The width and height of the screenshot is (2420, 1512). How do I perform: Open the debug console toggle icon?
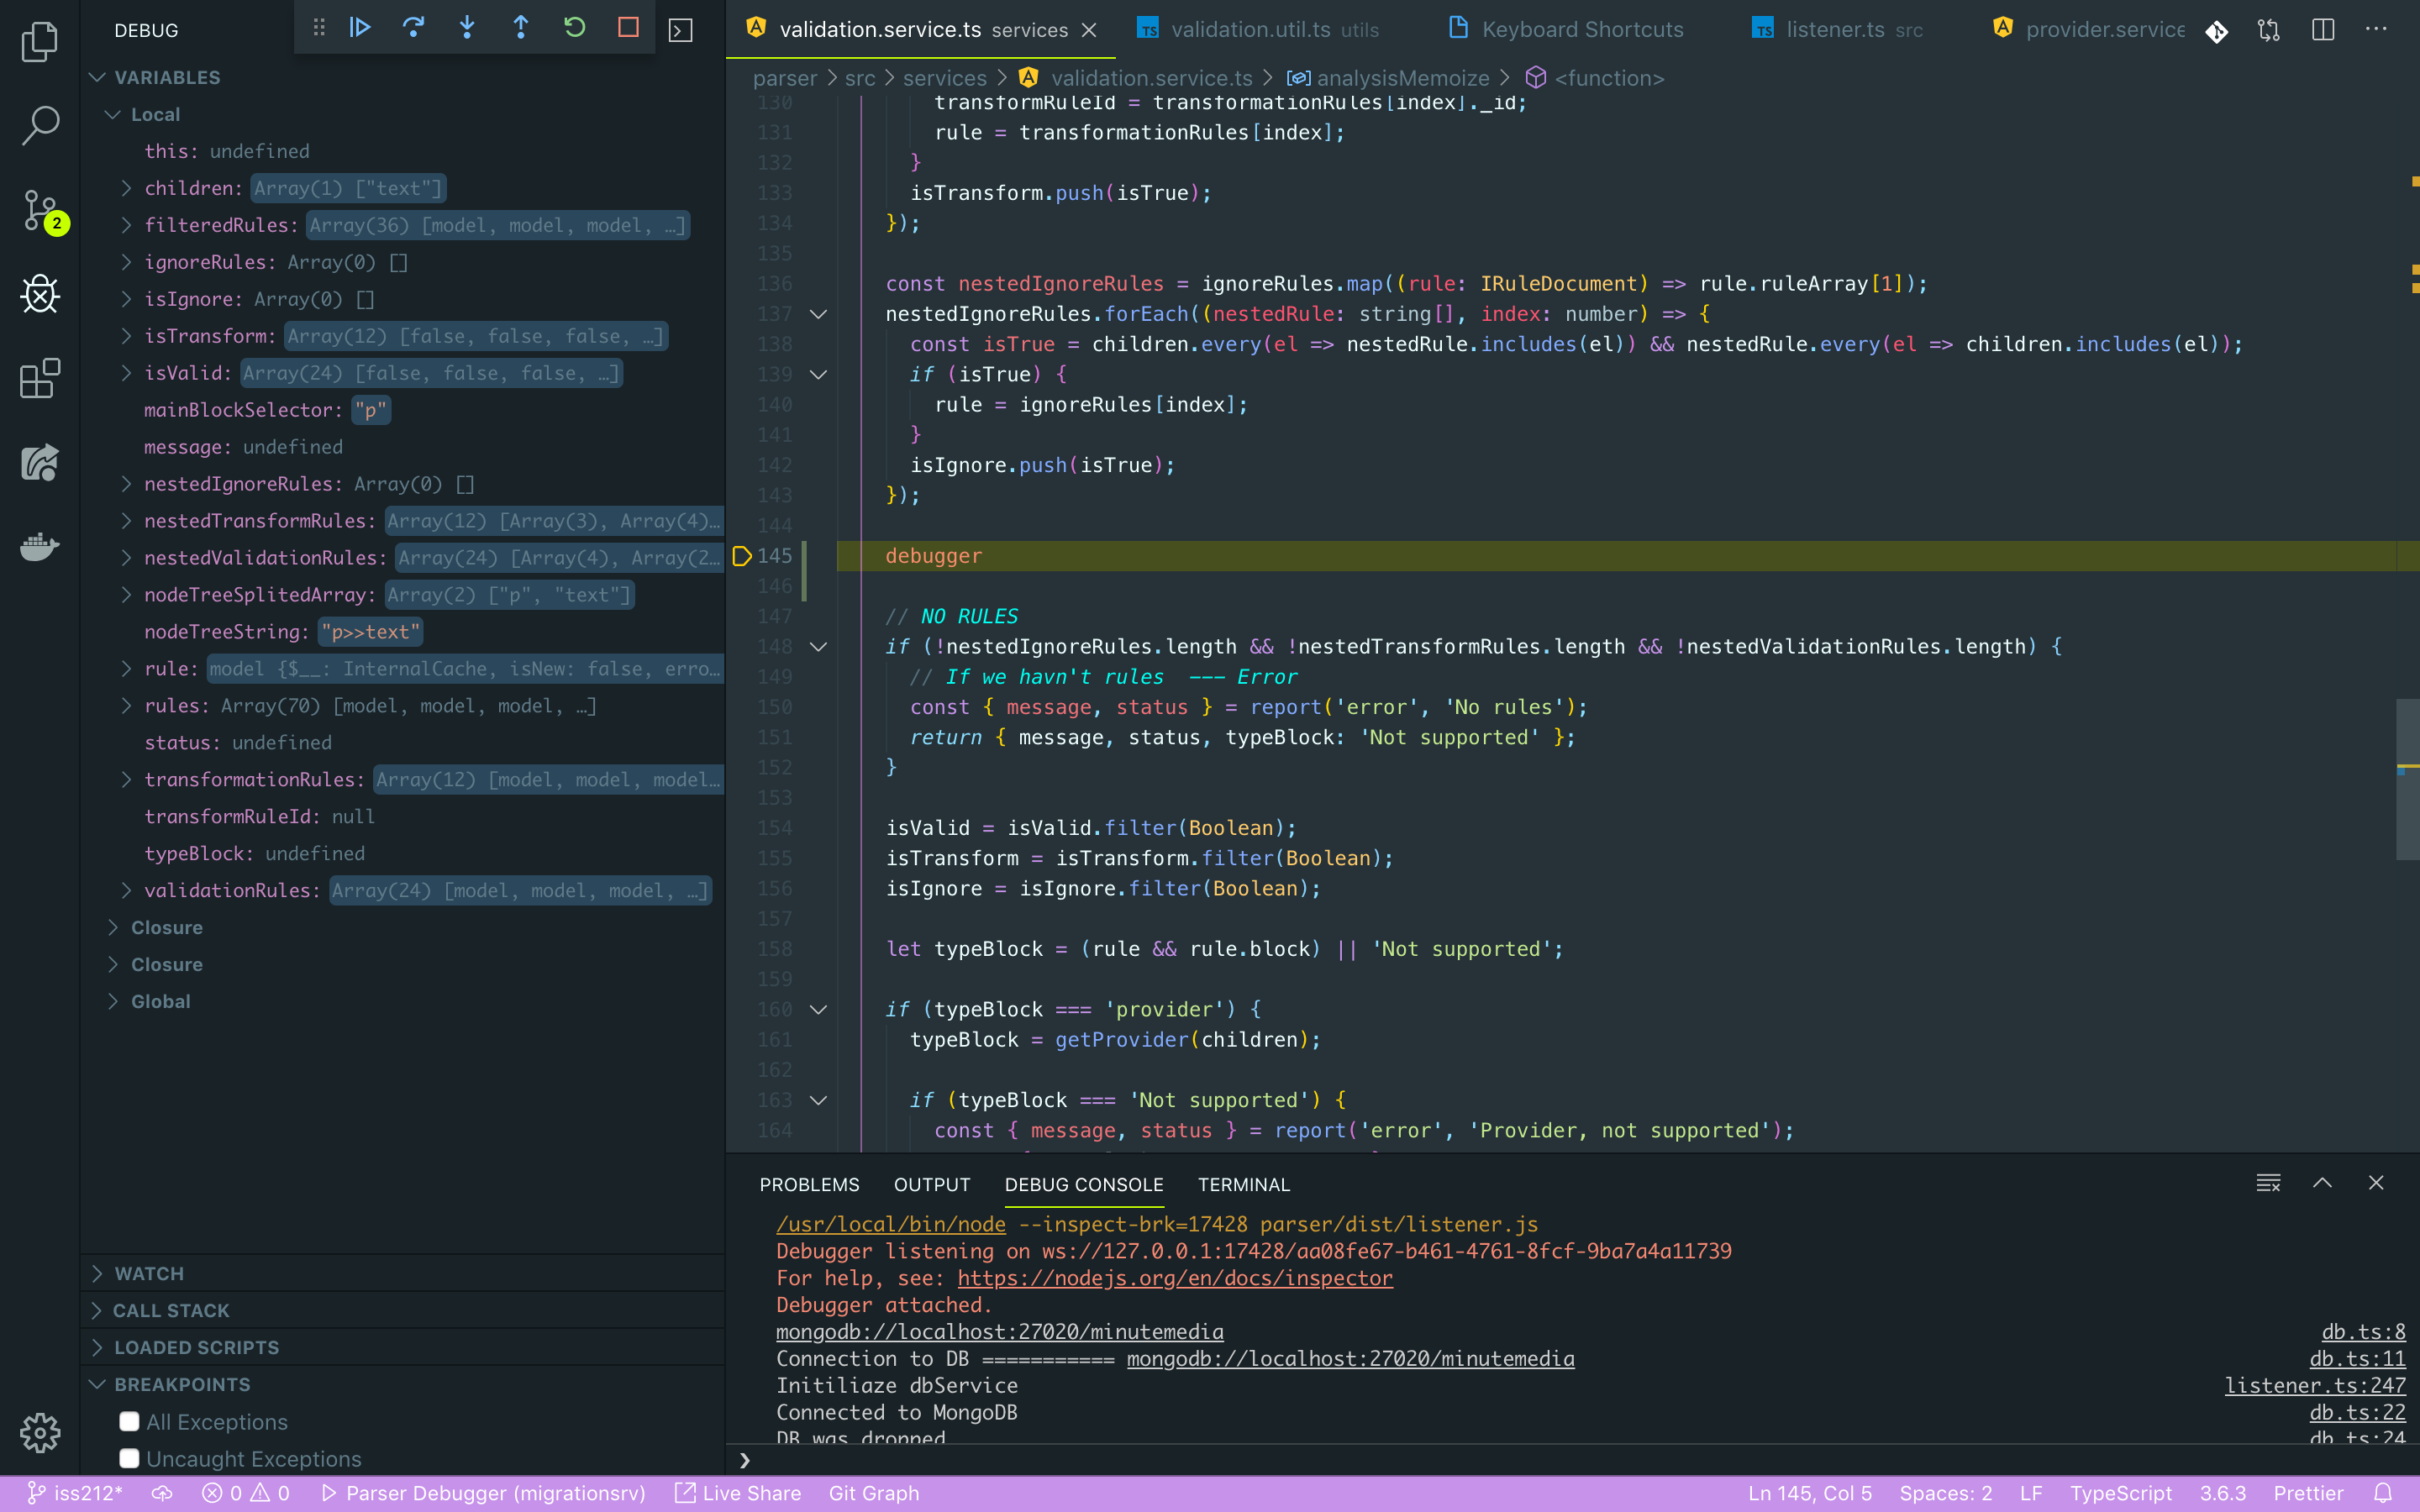coord(680,30)
